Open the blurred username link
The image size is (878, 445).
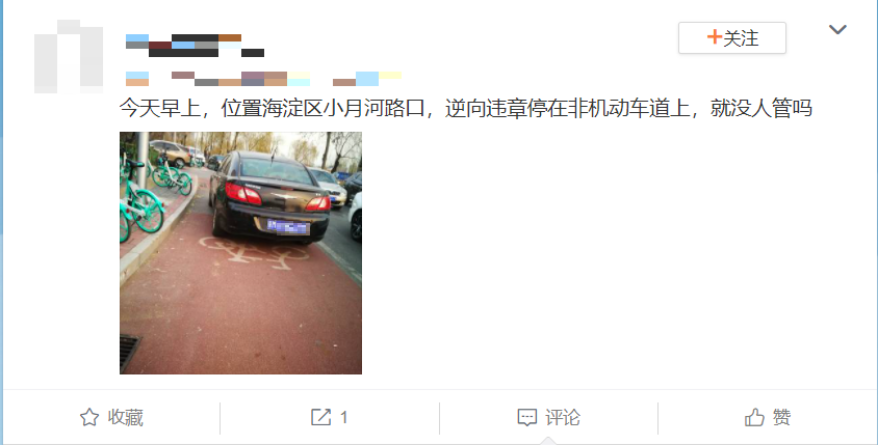pos(195,45)
